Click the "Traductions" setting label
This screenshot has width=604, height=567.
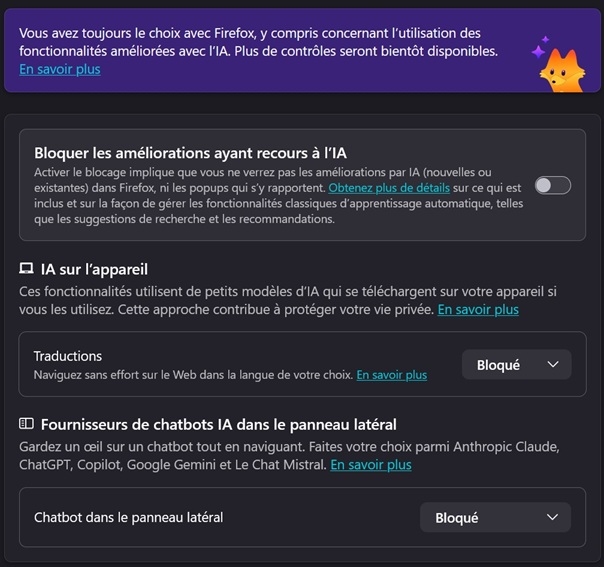[68, 356]
